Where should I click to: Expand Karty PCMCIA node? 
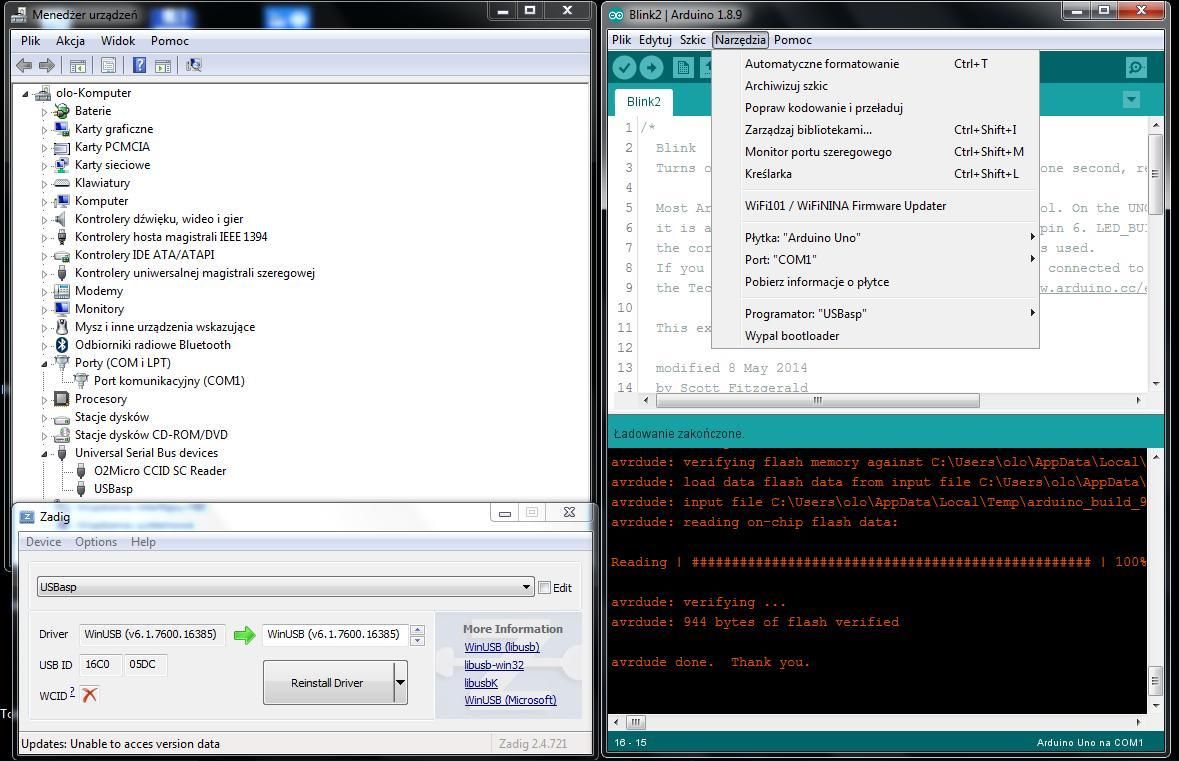(x=44, y=147)
